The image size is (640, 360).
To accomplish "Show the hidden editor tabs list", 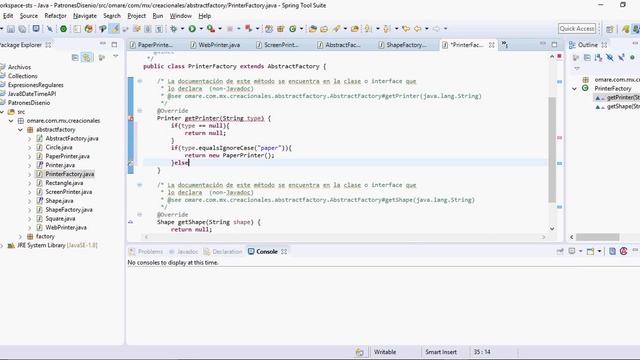I will pyautogui.click(x=505, y=44).
